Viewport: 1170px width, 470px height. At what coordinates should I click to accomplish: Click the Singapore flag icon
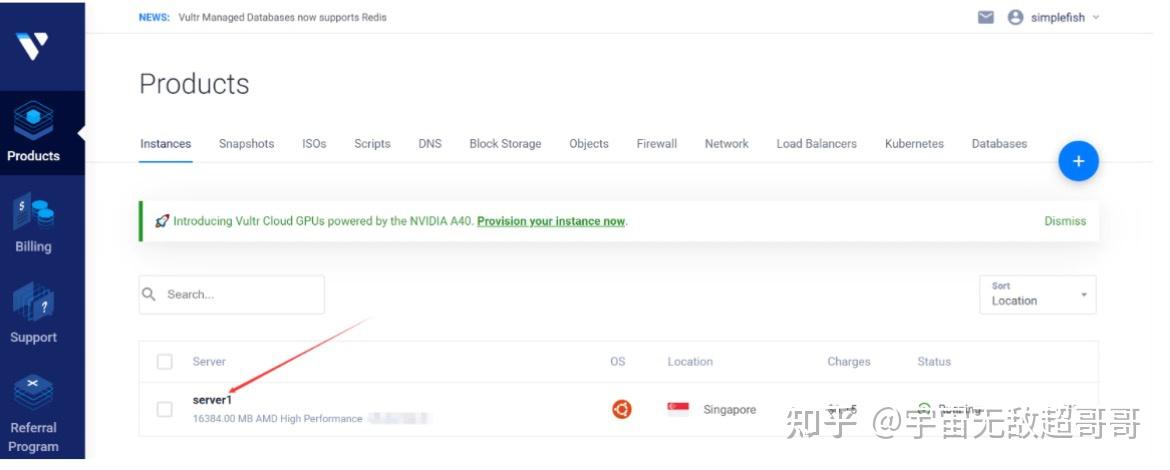(x=678, y=409)
